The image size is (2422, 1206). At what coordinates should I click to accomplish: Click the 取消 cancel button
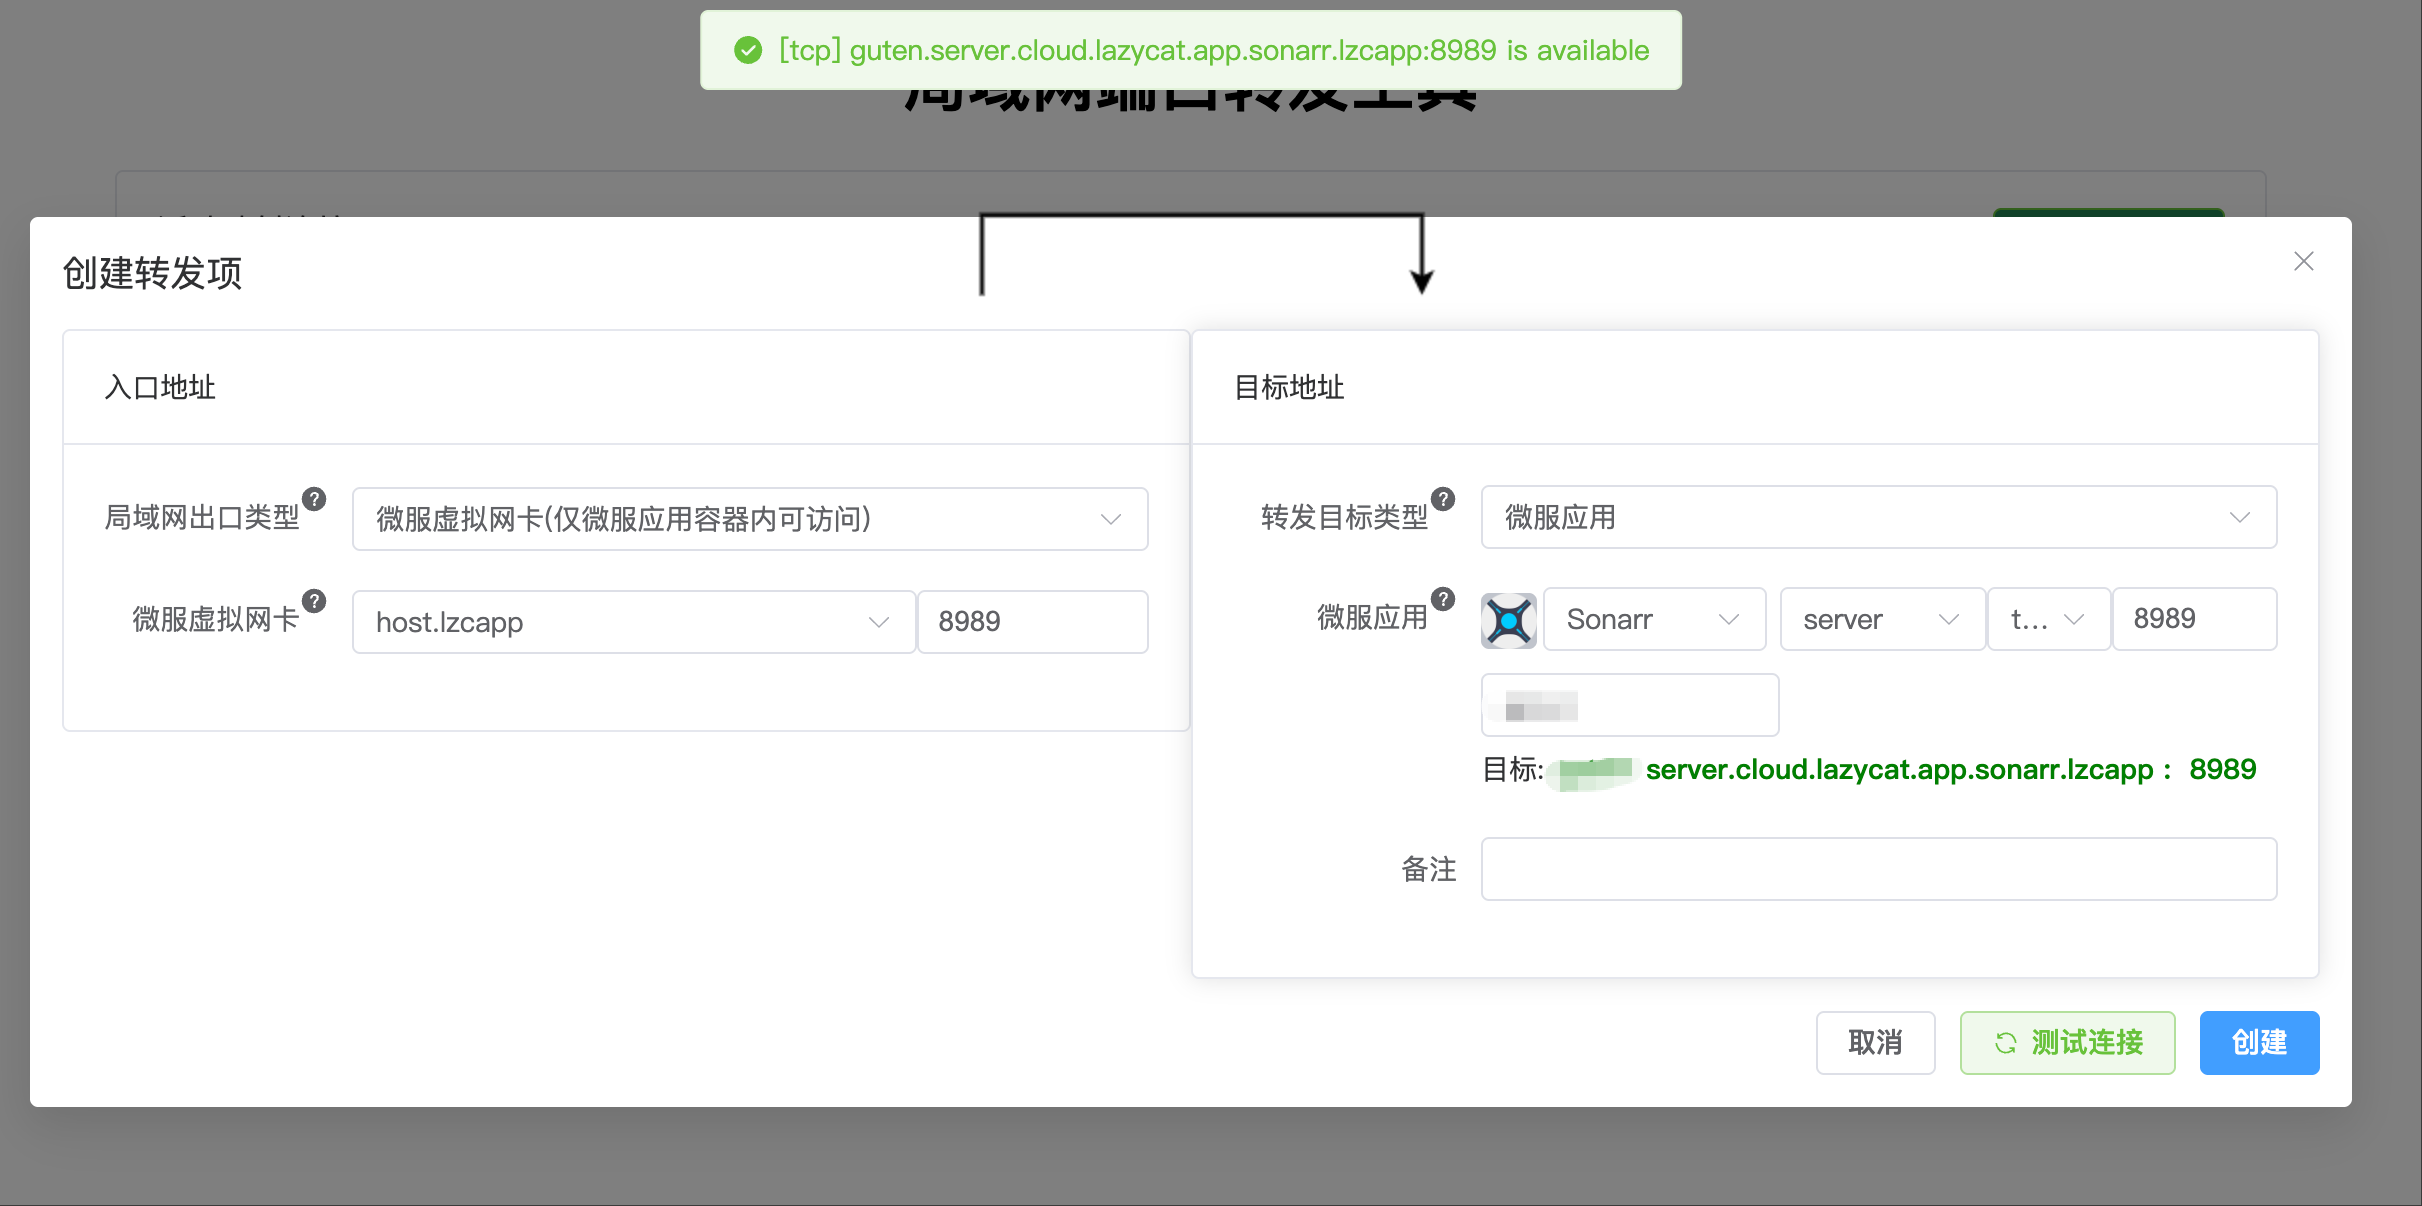coord(1876,1043)
